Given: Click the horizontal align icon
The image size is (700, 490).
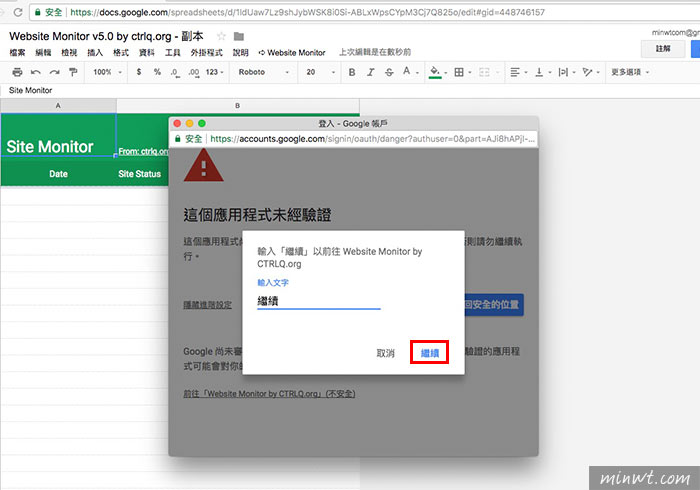Looking at the screenshot, I should tap(515, 72).
